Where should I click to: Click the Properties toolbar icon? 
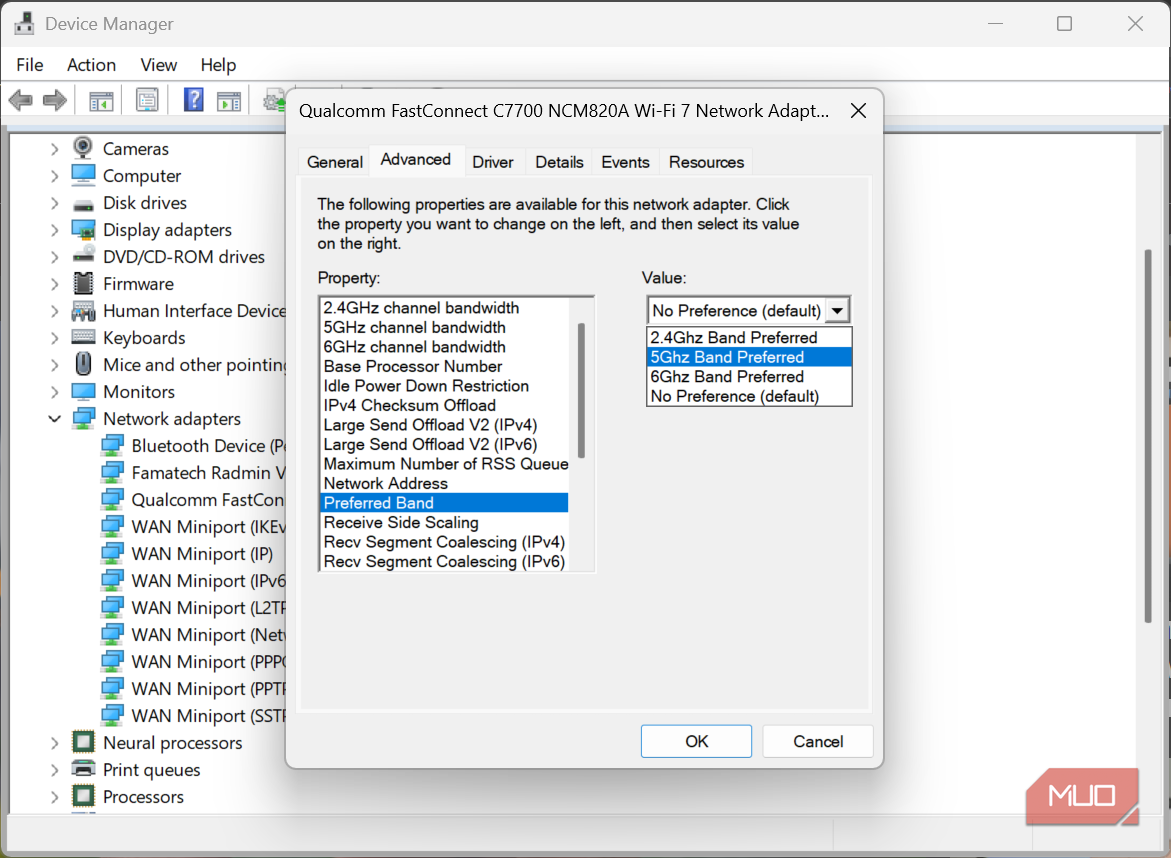click(x=147, y=100)
